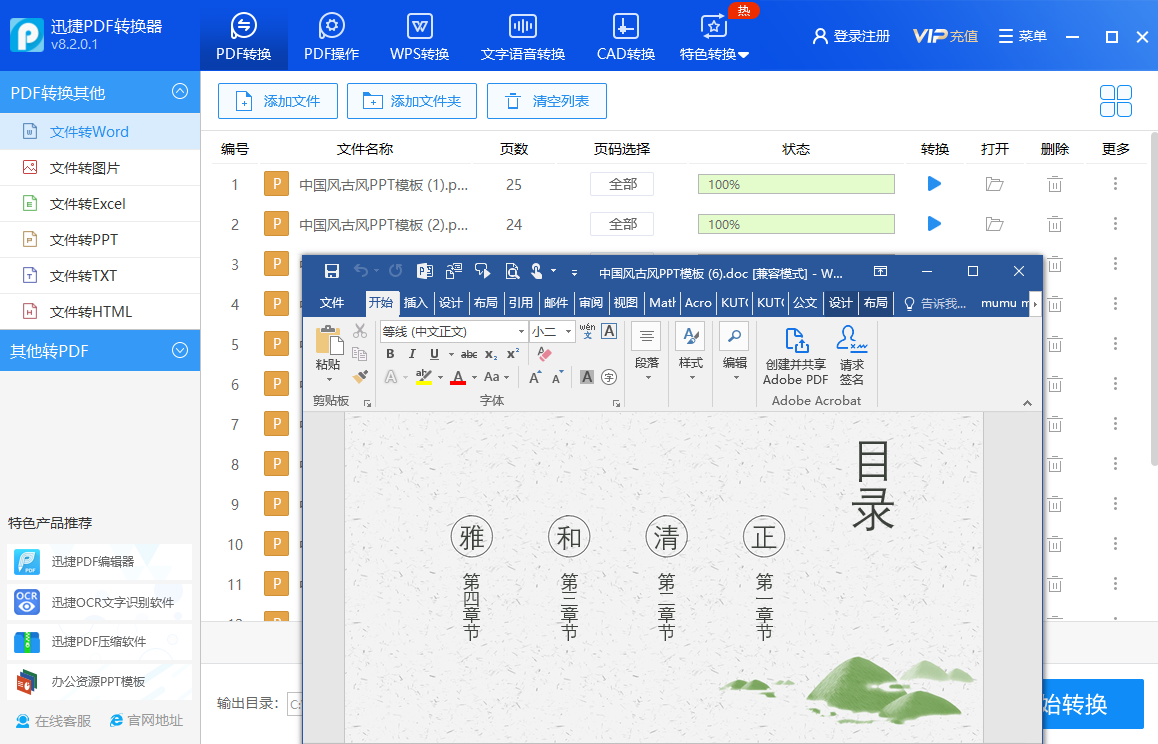Click the 添加文件 button
The image size is (1158, 744).
[278, 101]
